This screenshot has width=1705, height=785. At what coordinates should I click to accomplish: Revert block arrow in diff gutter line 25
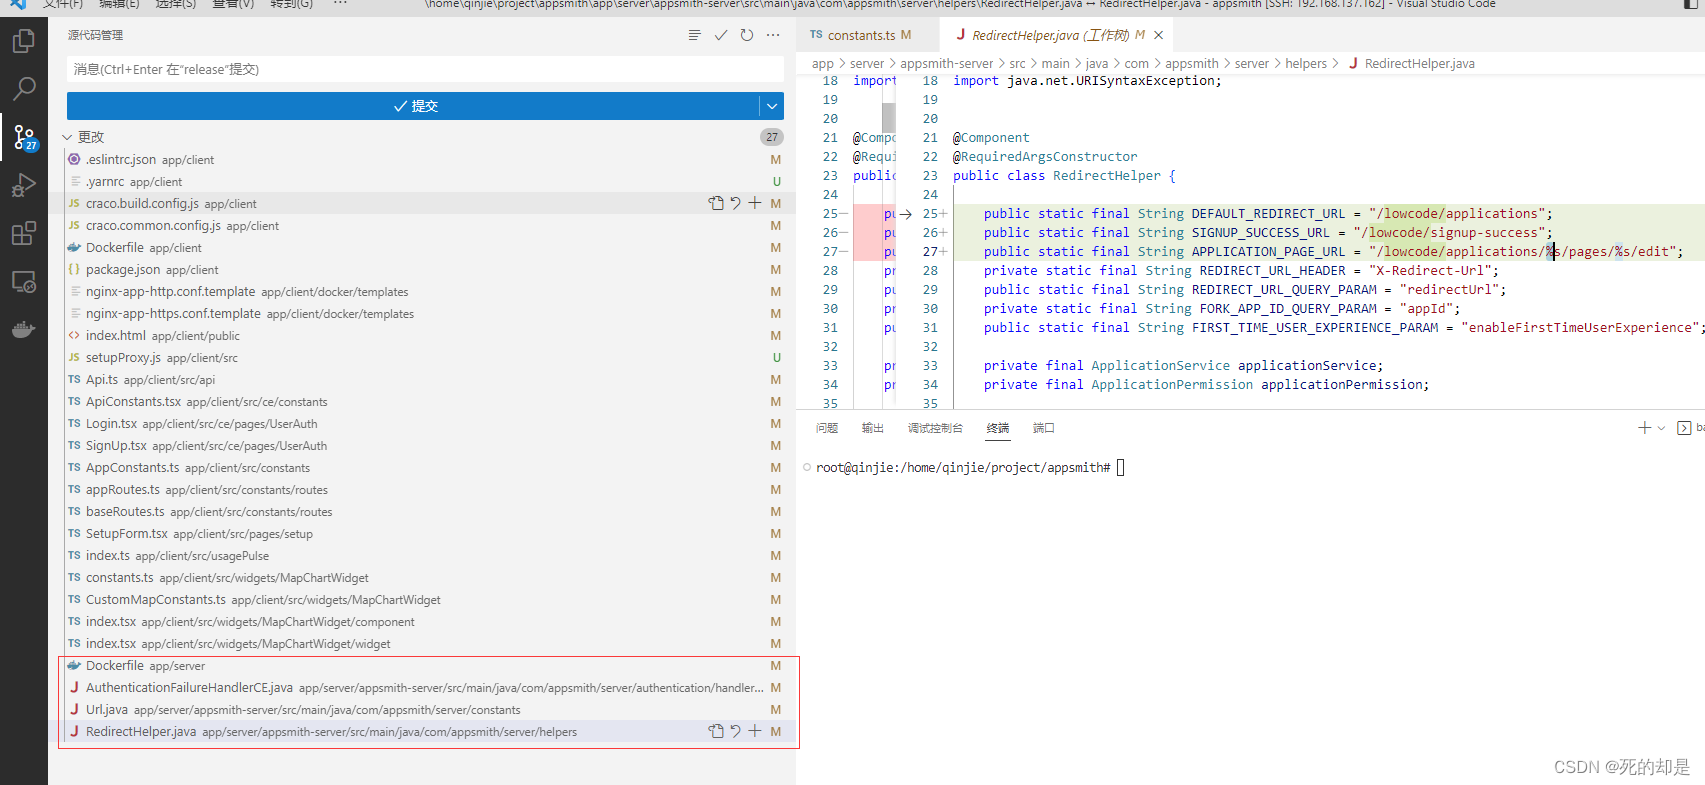[x=905, y=214]
